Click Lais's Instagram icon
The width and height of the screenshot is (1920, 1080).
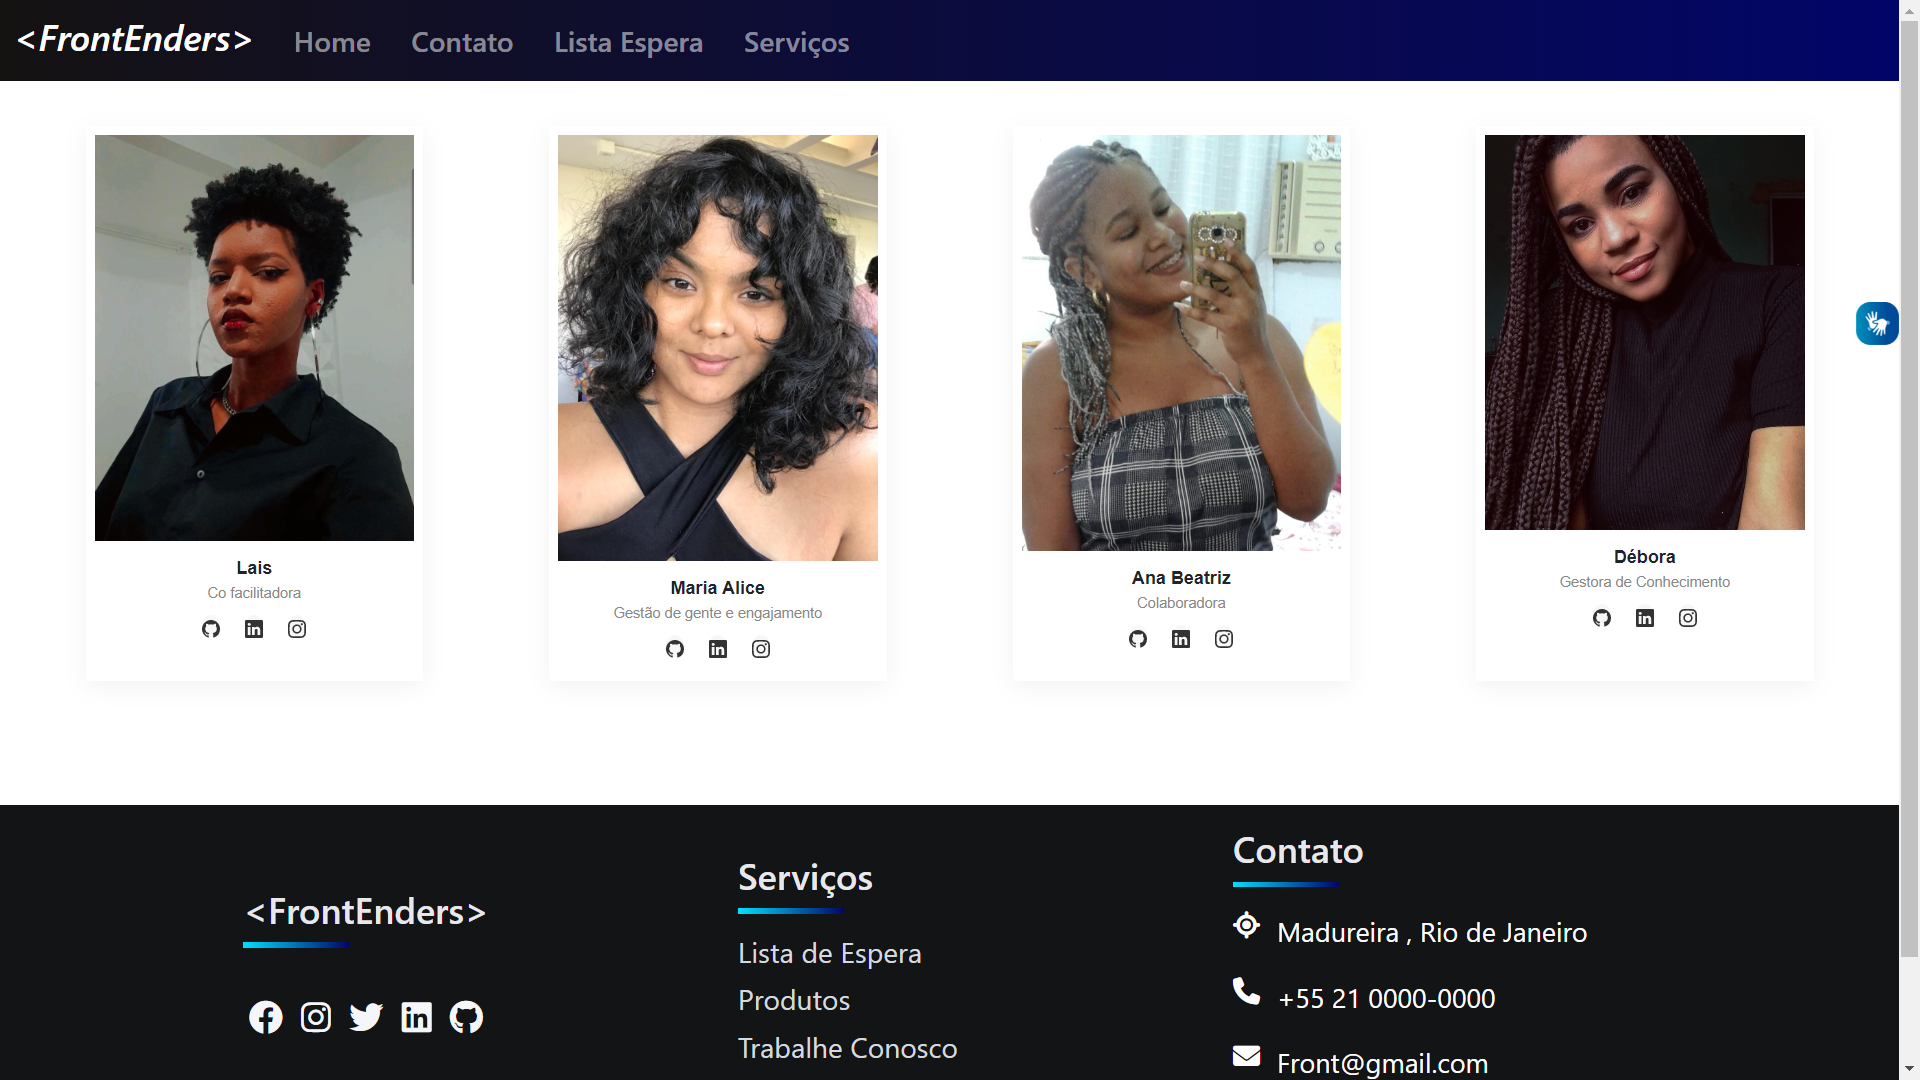coord(297,629)
